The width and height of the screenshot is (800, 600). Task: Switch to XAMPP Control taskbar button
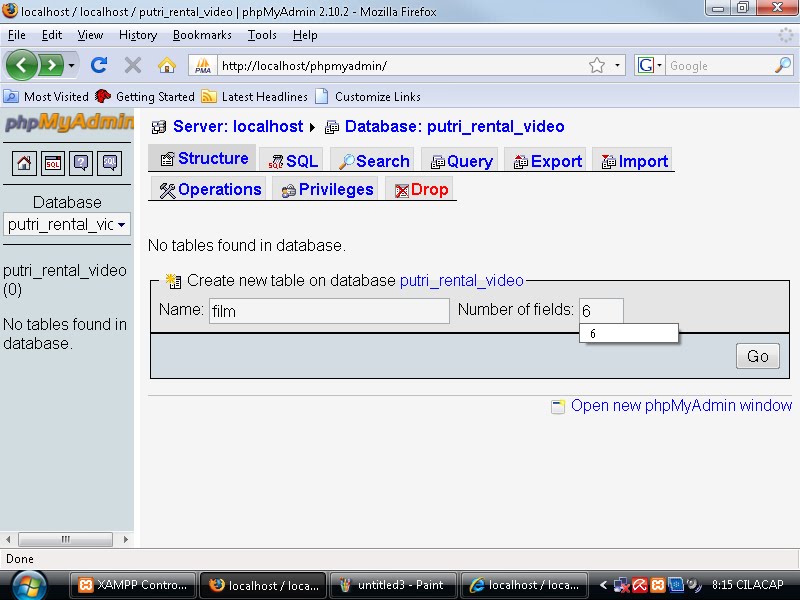132,585
